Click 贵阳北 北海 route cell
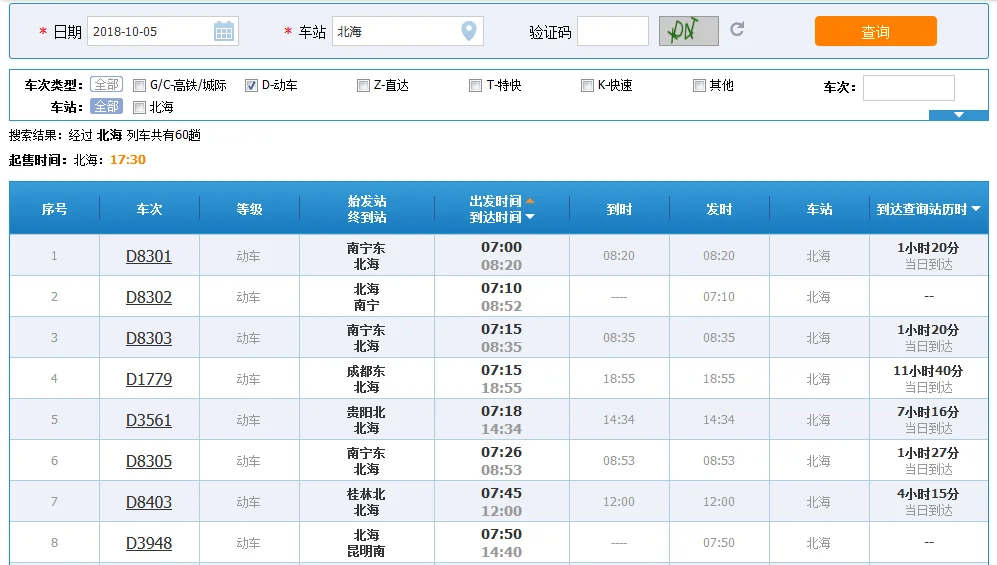This screenshot has height=565, width=997. pyautogui.click(x=366, y=420)
